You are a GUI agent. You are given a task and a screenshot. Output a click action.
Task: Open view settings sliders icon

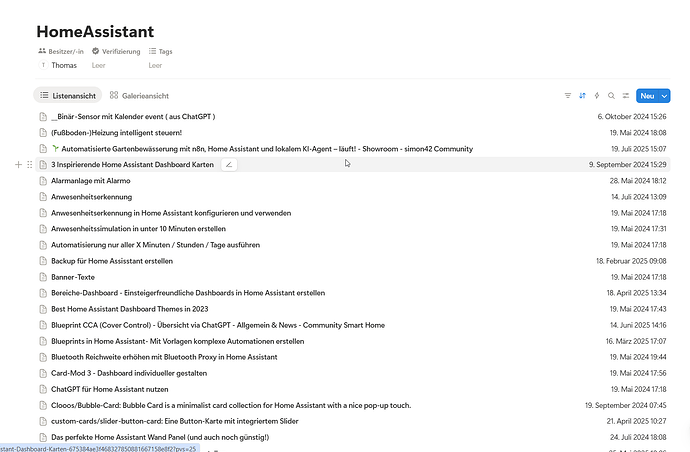pyautogui.click(x=625, y=96)
